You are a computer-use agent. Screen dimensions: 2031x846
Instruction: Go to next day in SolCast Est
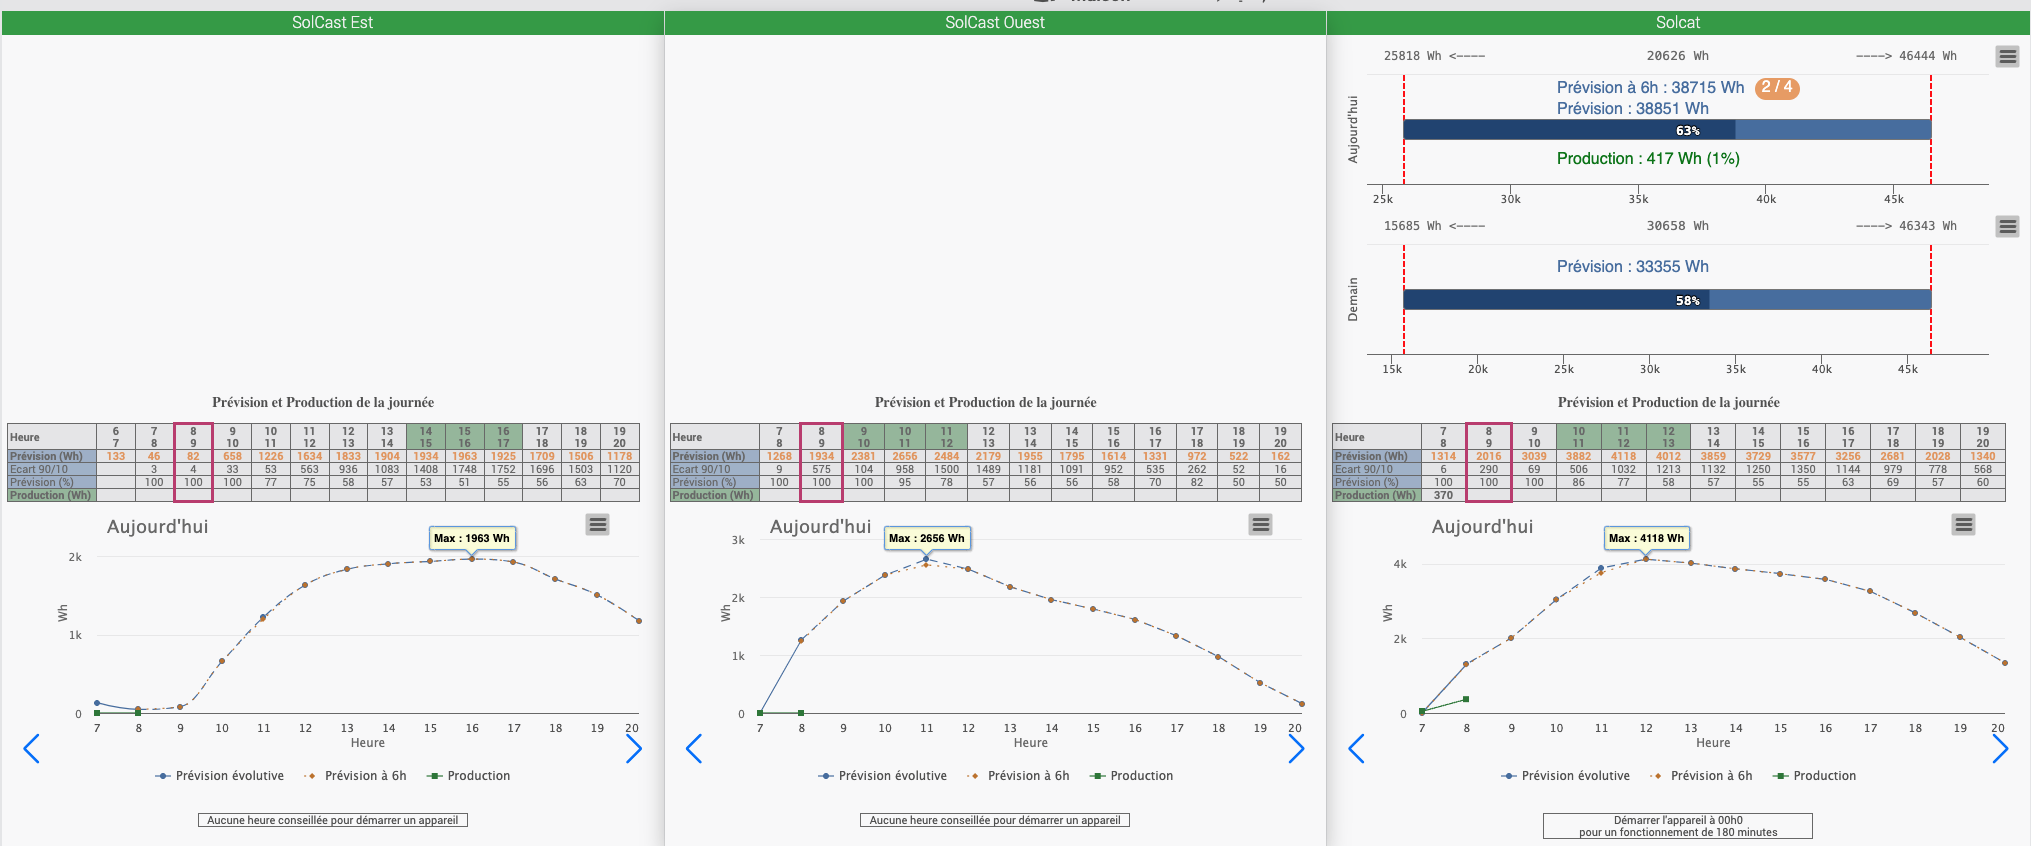[x=633, y=748]
